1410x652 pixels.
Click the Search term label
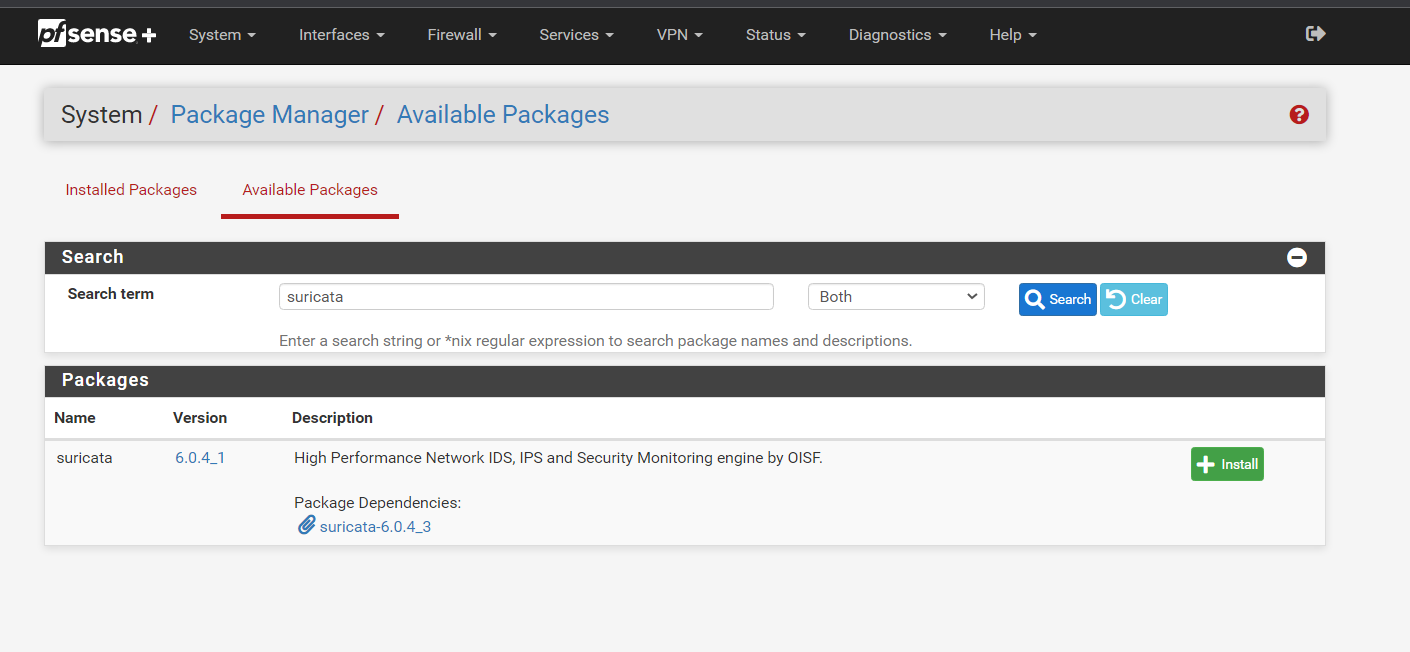111,294
